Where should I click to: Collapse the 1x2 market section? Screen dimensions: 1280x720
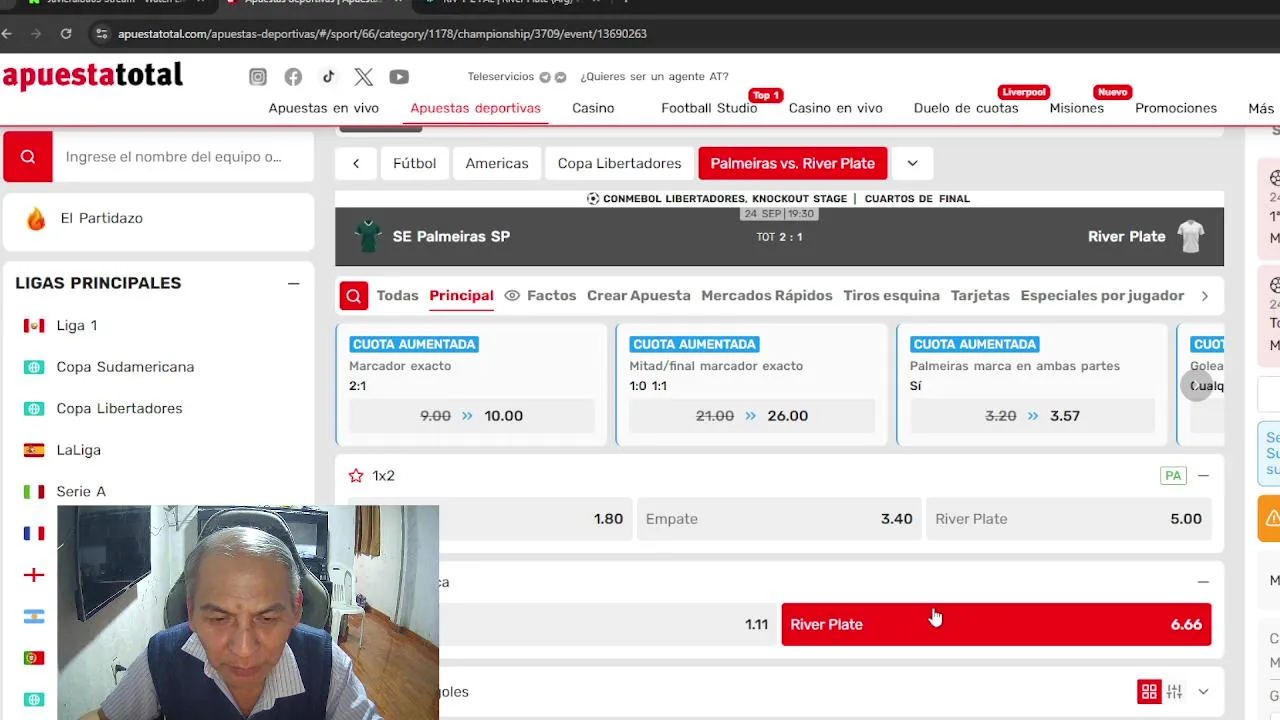coord(1203,476)
